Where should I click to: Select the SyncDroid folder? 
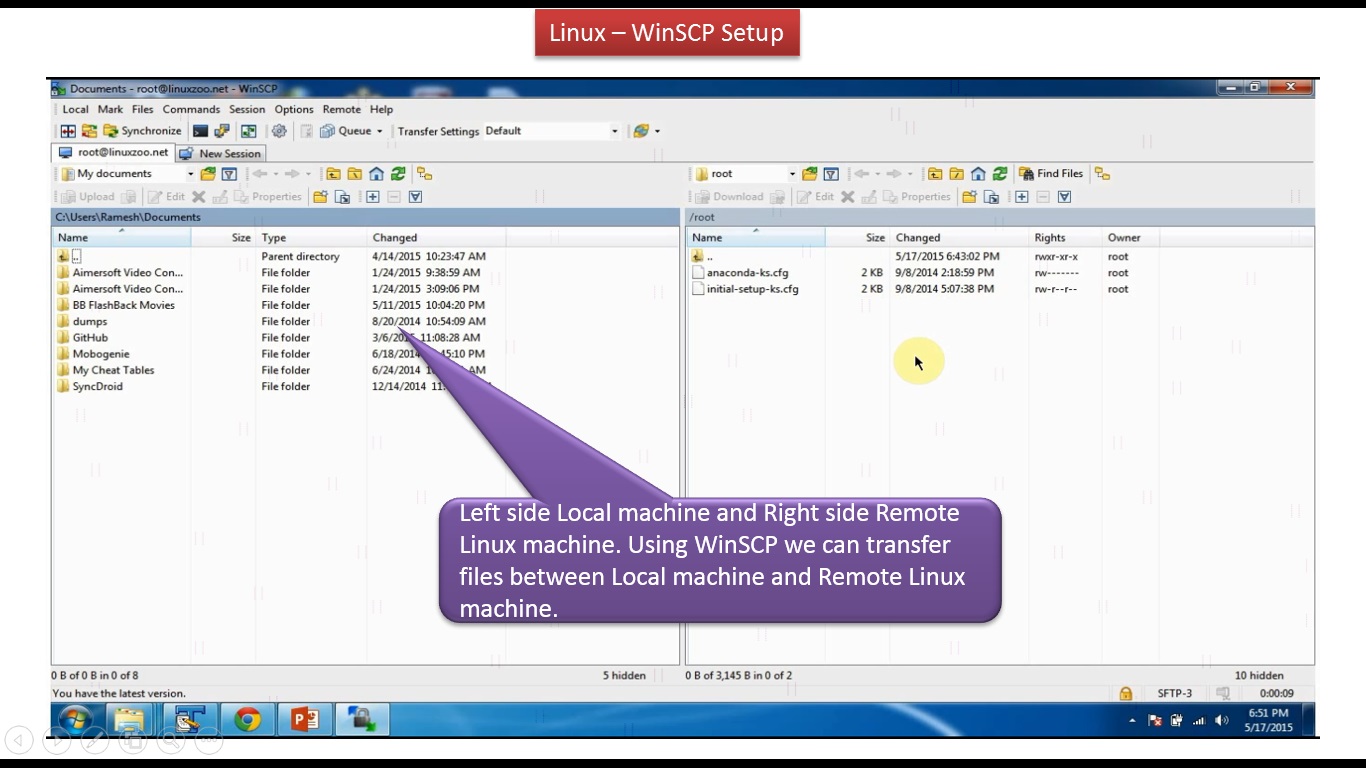(97, 387)
